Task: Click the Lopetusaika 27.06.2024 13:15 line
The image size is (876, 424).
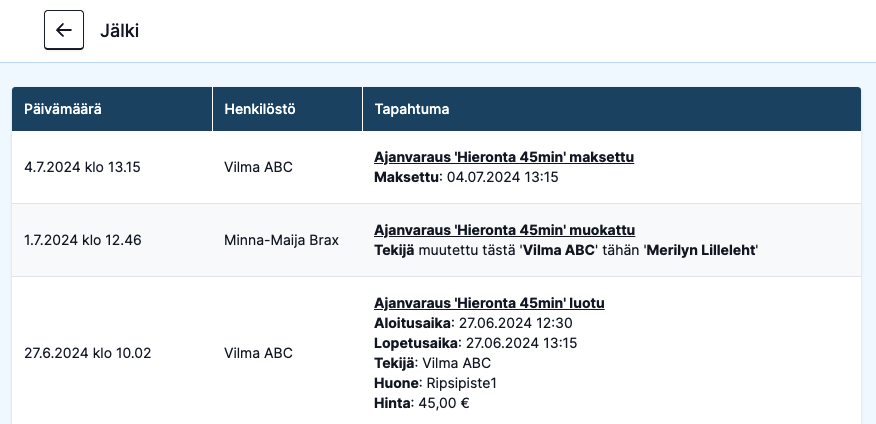Action: pos(475,343)
